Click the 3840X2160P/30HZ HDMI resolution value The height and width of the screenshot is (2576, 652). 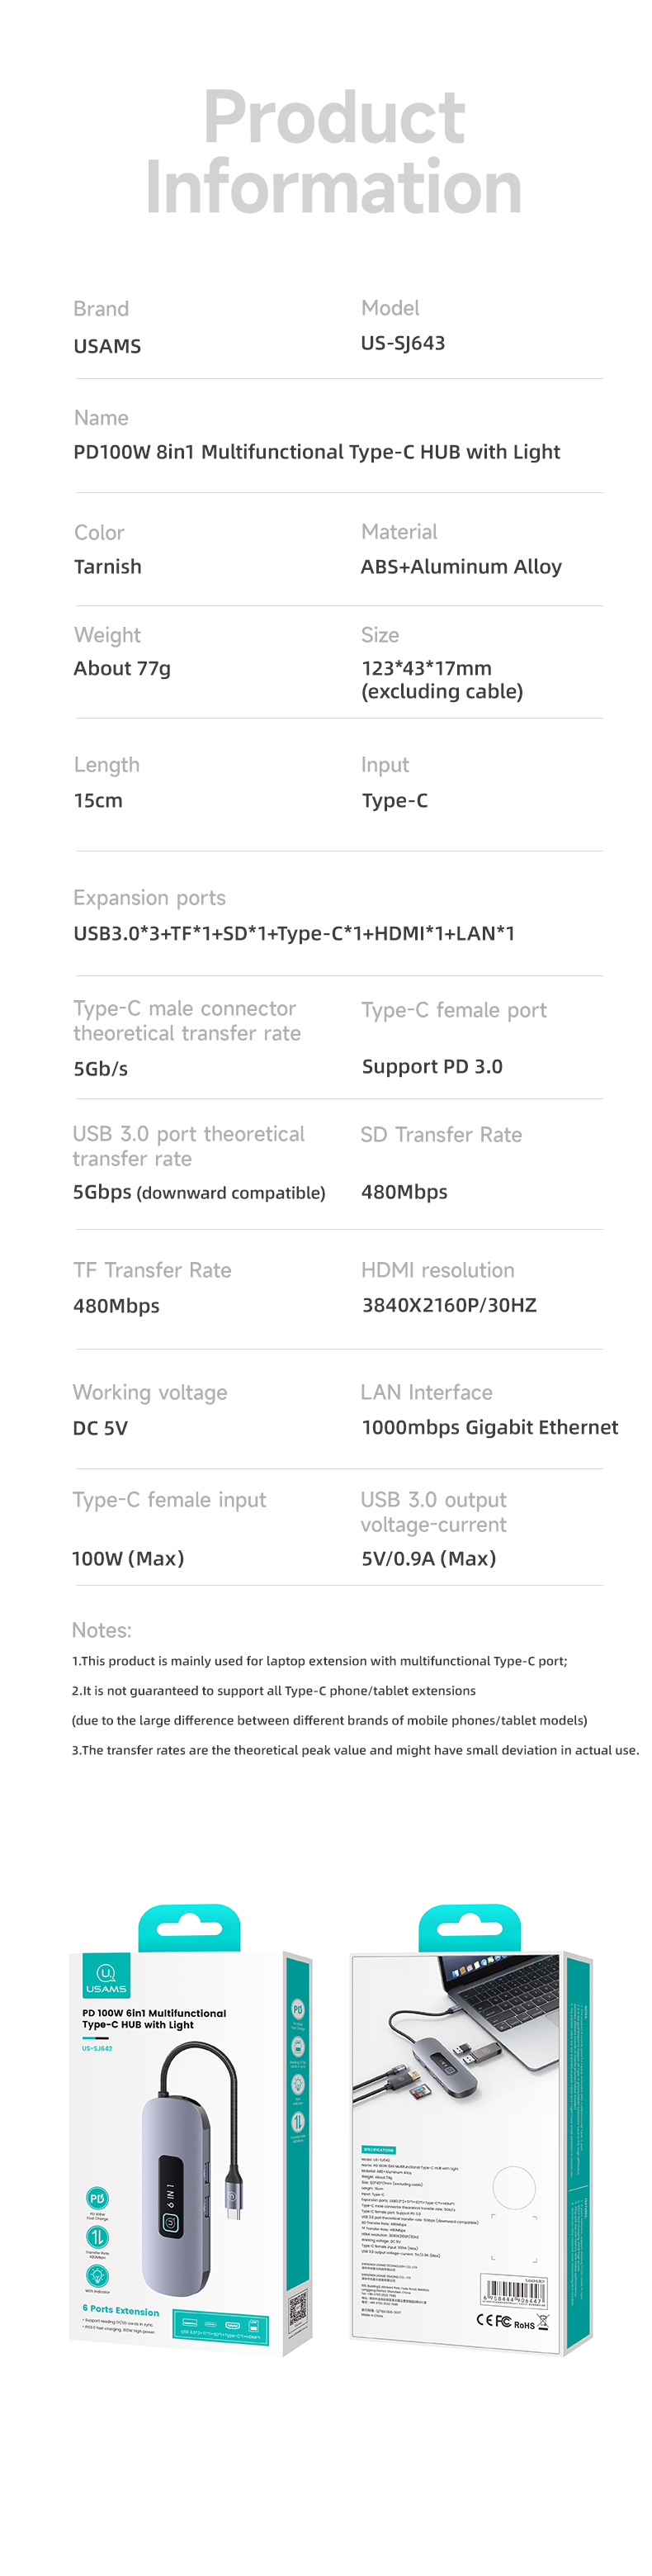(x=449, y=1305)
